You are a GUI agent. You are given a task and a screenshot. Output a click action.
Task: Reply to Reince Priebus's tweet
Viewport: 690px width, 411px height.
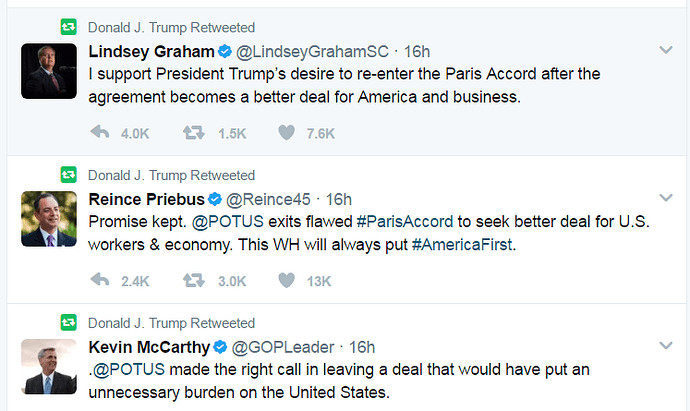click(100, 281)
